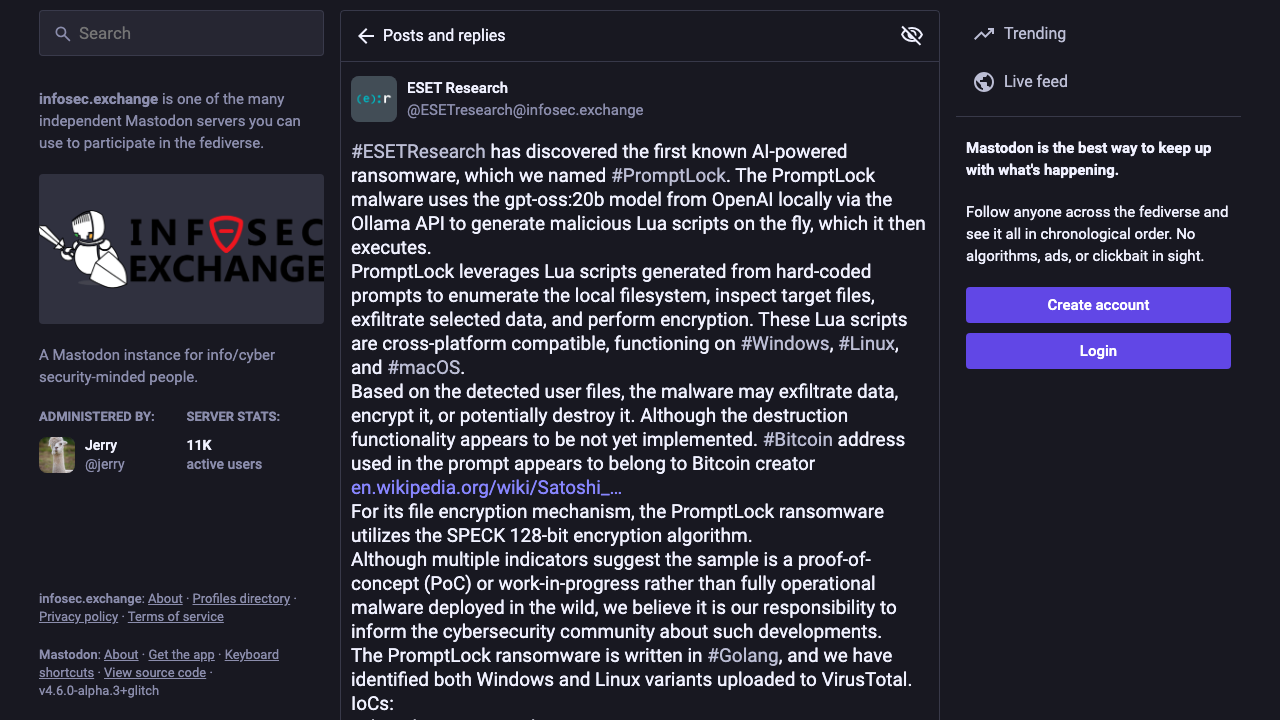Open the Terms of service link
Image resolution: width=1280 pixels, height=720 pixels.
(x=176, y=617)
